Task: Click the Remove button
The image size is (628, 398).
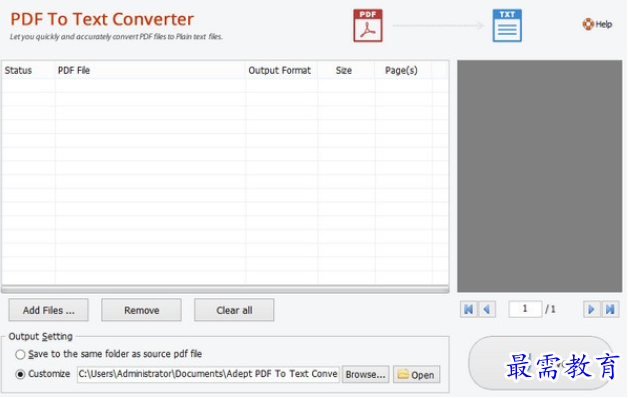Action: (141, 310)
